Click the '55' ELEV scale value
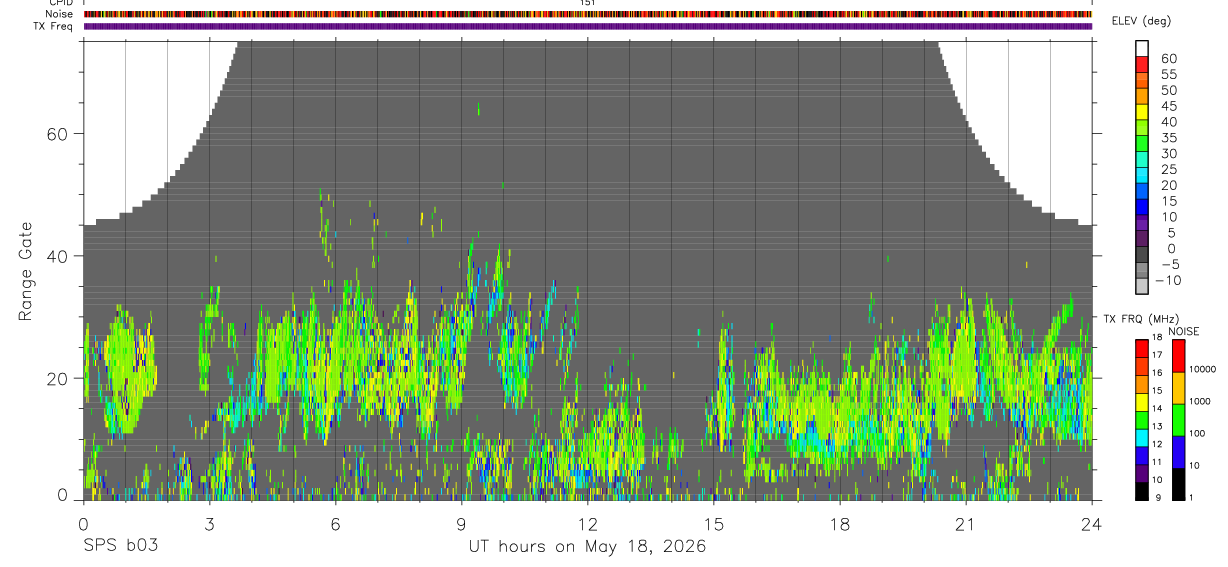 (x=1168, y=75)
